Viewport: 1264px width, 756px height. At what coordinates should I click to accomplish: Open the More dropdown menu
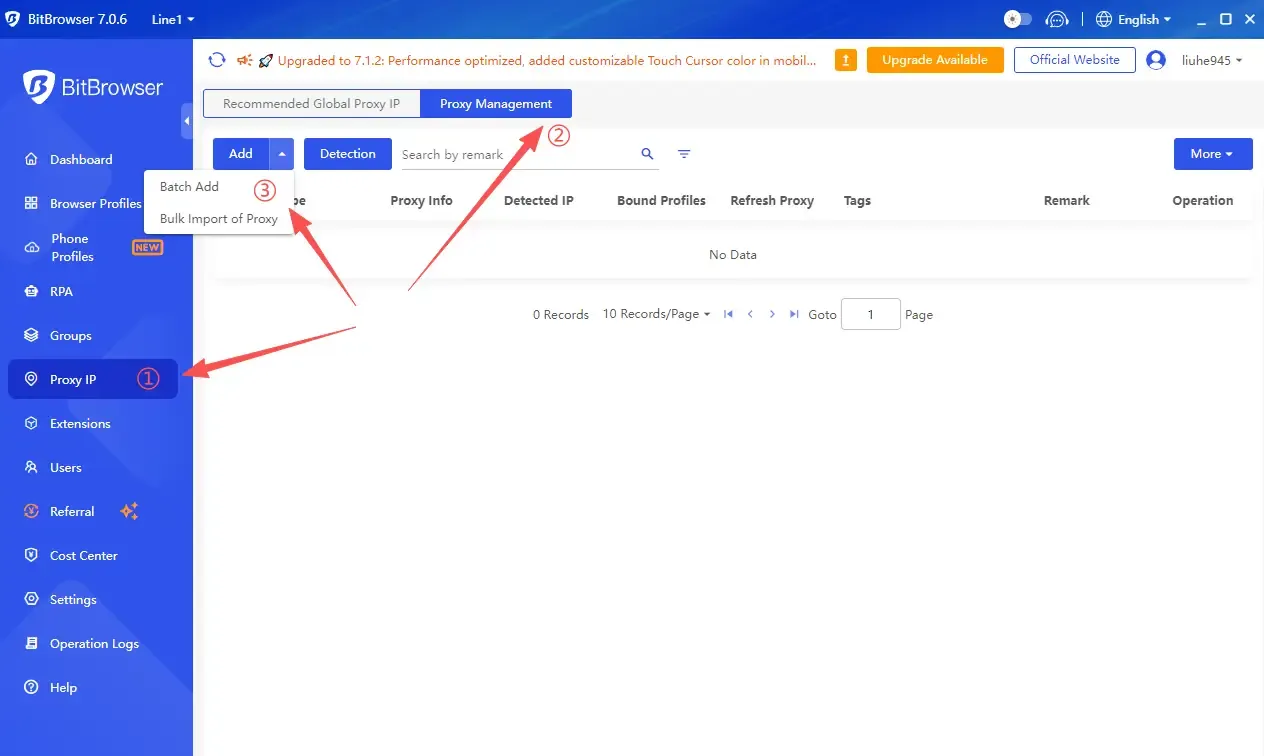(1212, 154)
